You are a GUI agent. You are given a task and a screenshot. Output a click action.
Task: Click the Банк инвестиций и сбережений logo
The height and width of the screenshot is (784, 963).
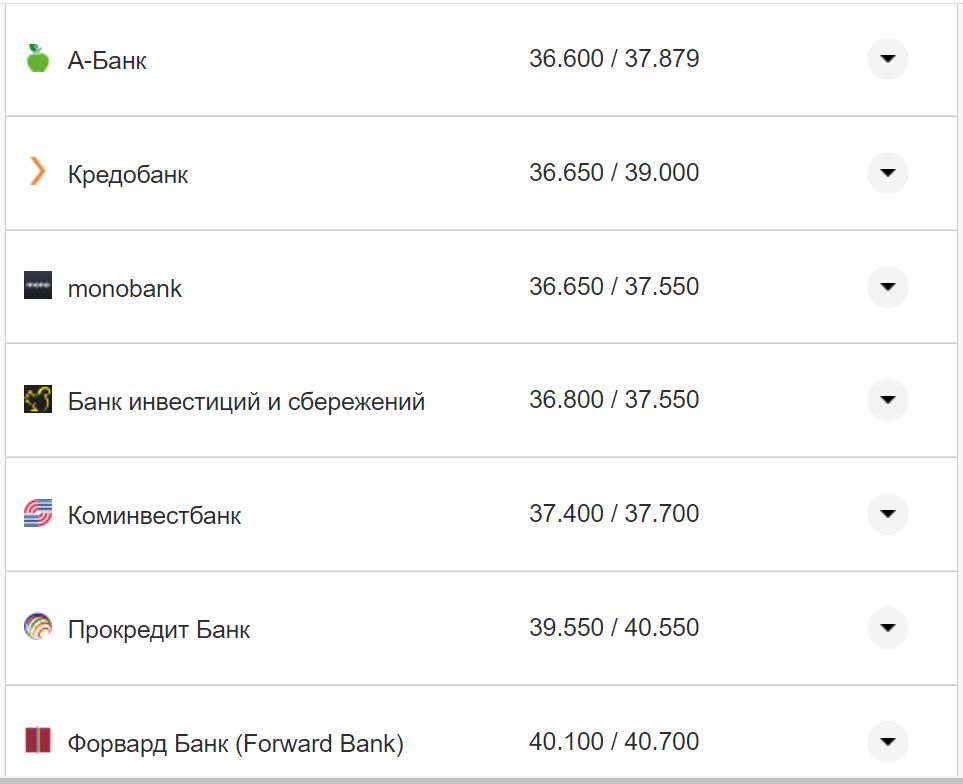click(38, 400)
